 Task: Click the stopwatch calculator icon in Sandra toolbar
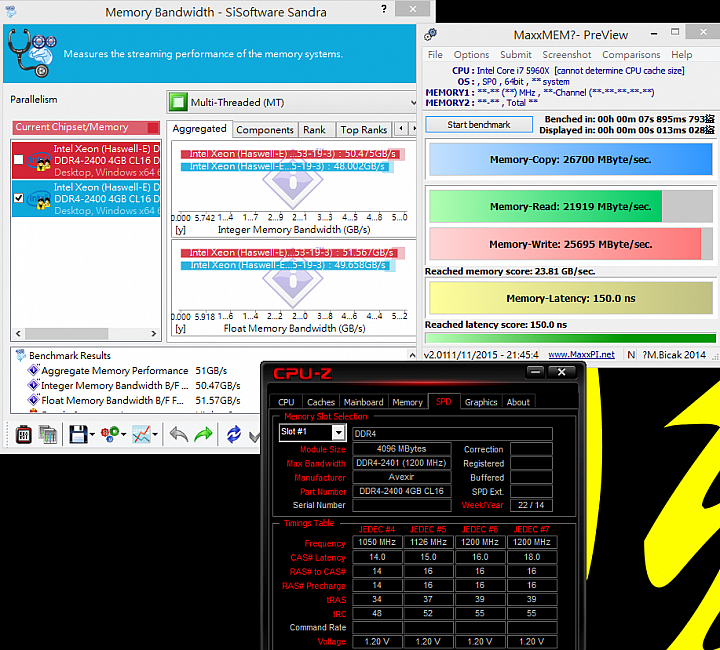tap(23, 434)
